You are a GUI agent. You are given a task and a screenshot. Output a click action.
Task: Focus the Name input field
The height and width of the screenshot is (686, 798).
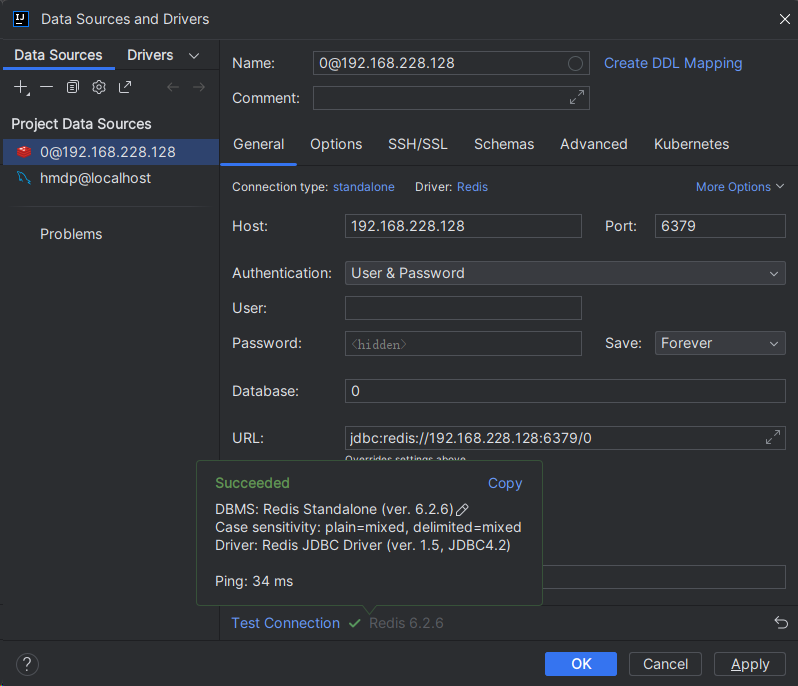451,63
